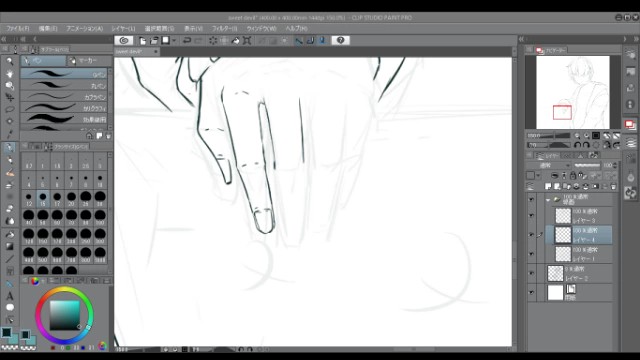This screenshot has height=360, width=640.
Task: Click the Save icon in toolbar
Action: click(x=165, y=40)
